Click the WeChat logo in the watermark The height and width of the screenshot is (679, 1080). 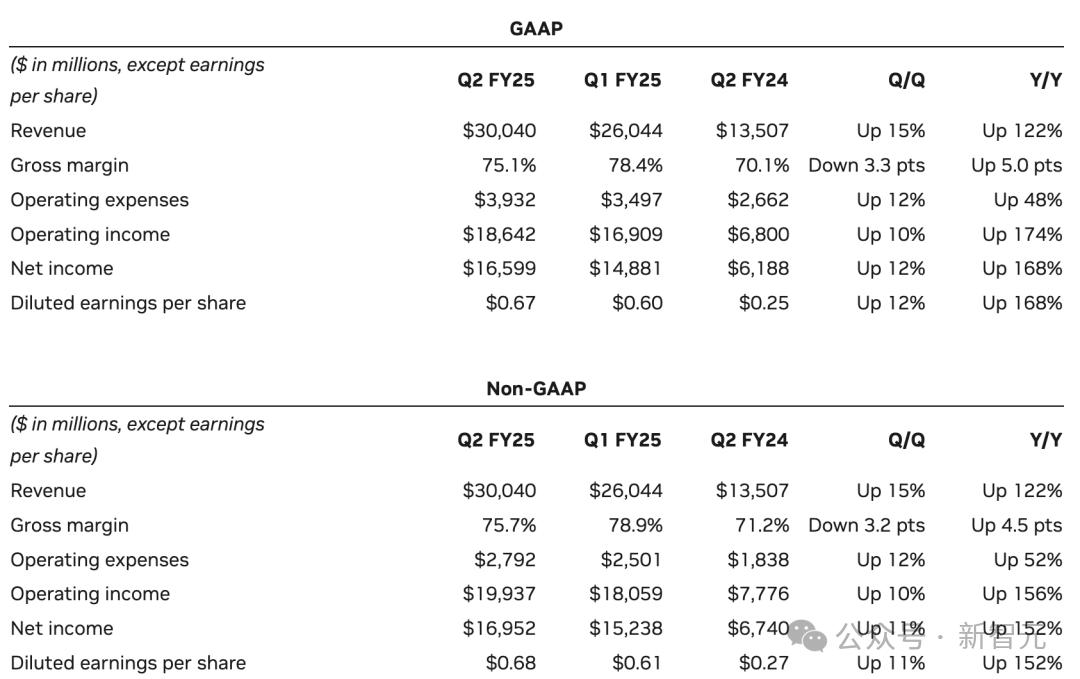pos(808,634)
